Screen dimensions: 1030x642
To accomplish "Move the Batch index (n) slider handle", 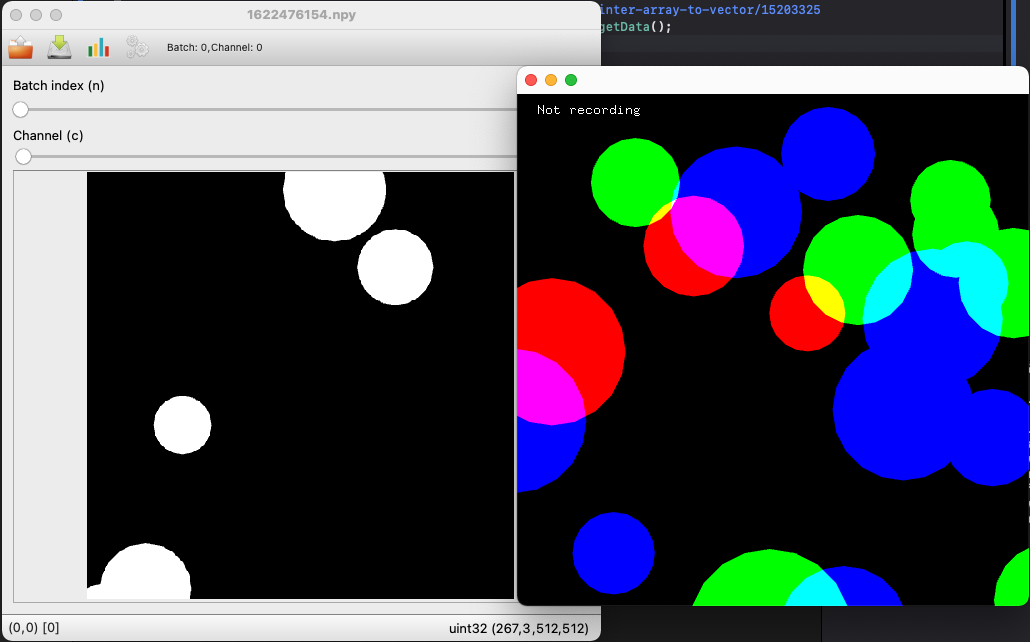I will pyautogui.click(x=20, y=109).
